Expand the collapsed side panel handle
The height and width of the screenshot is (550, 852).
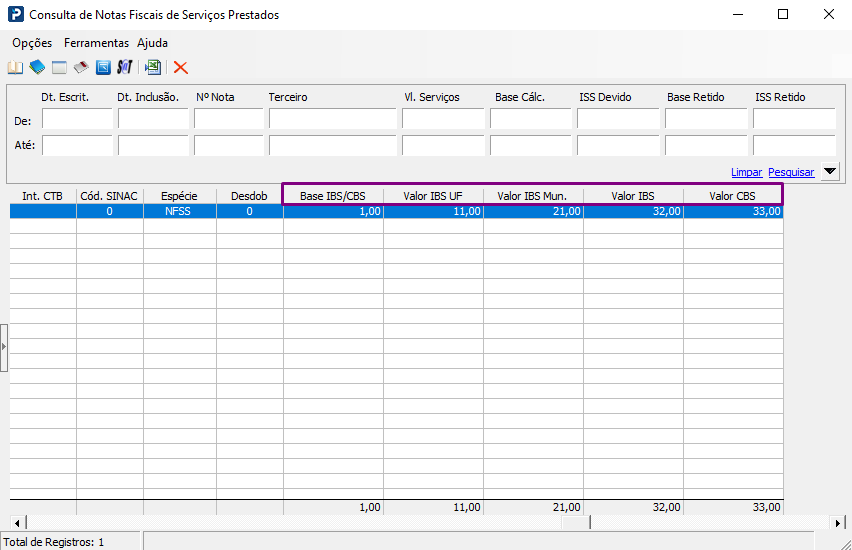click(x=4, y=347)
